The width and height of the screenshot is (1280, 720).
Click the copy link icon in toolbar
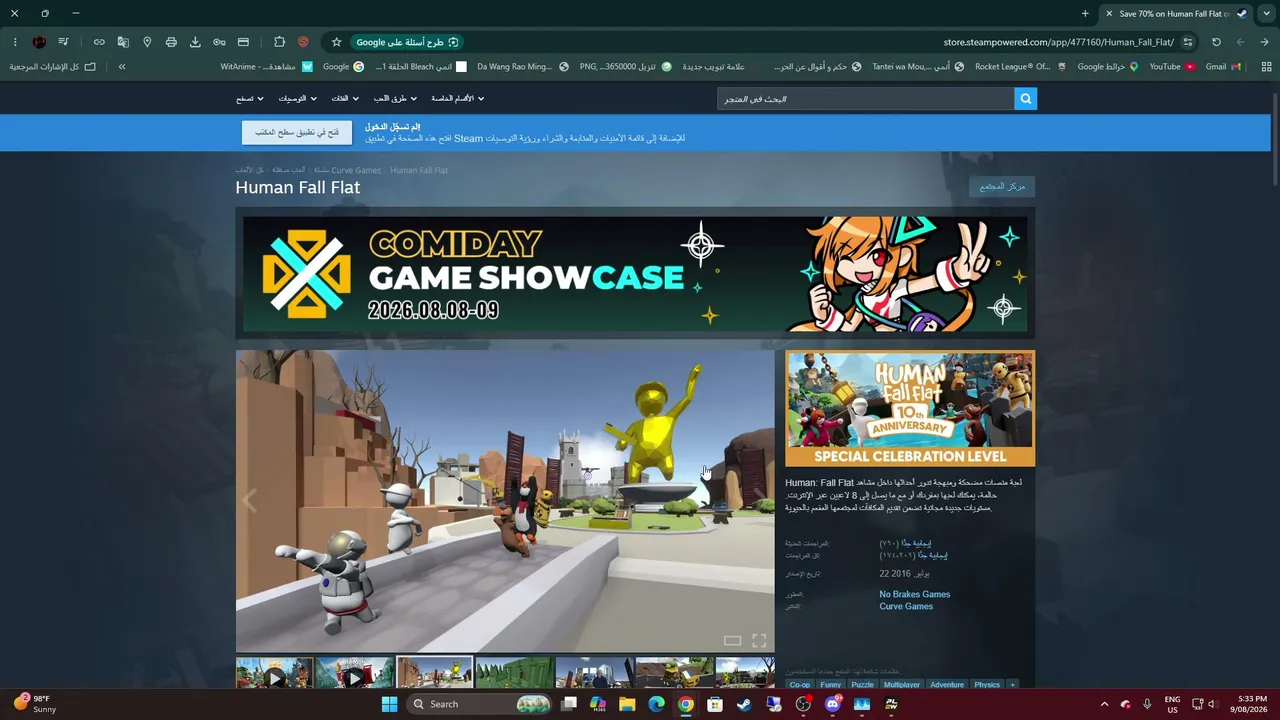[99, 42]
